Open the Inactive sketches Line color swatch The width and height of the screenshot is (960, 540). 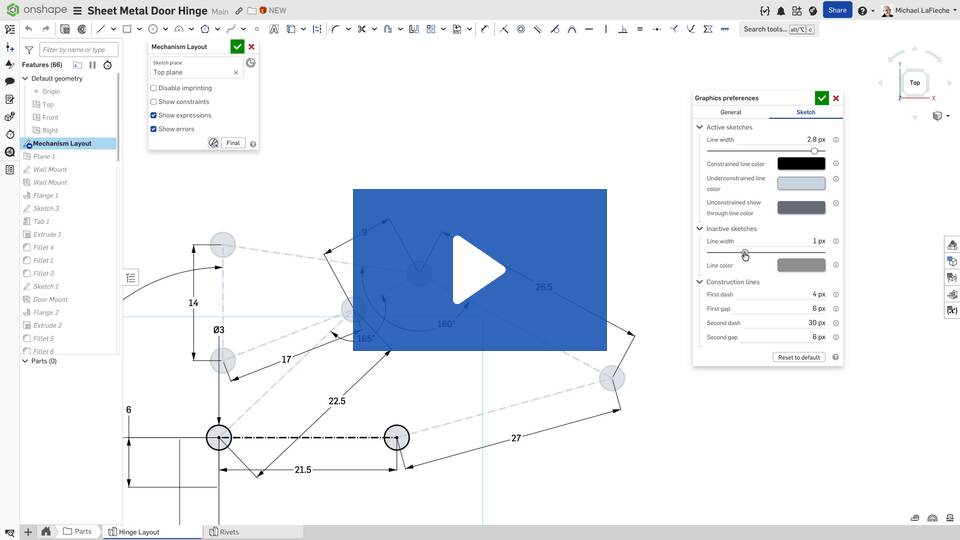tap(801, 265)
